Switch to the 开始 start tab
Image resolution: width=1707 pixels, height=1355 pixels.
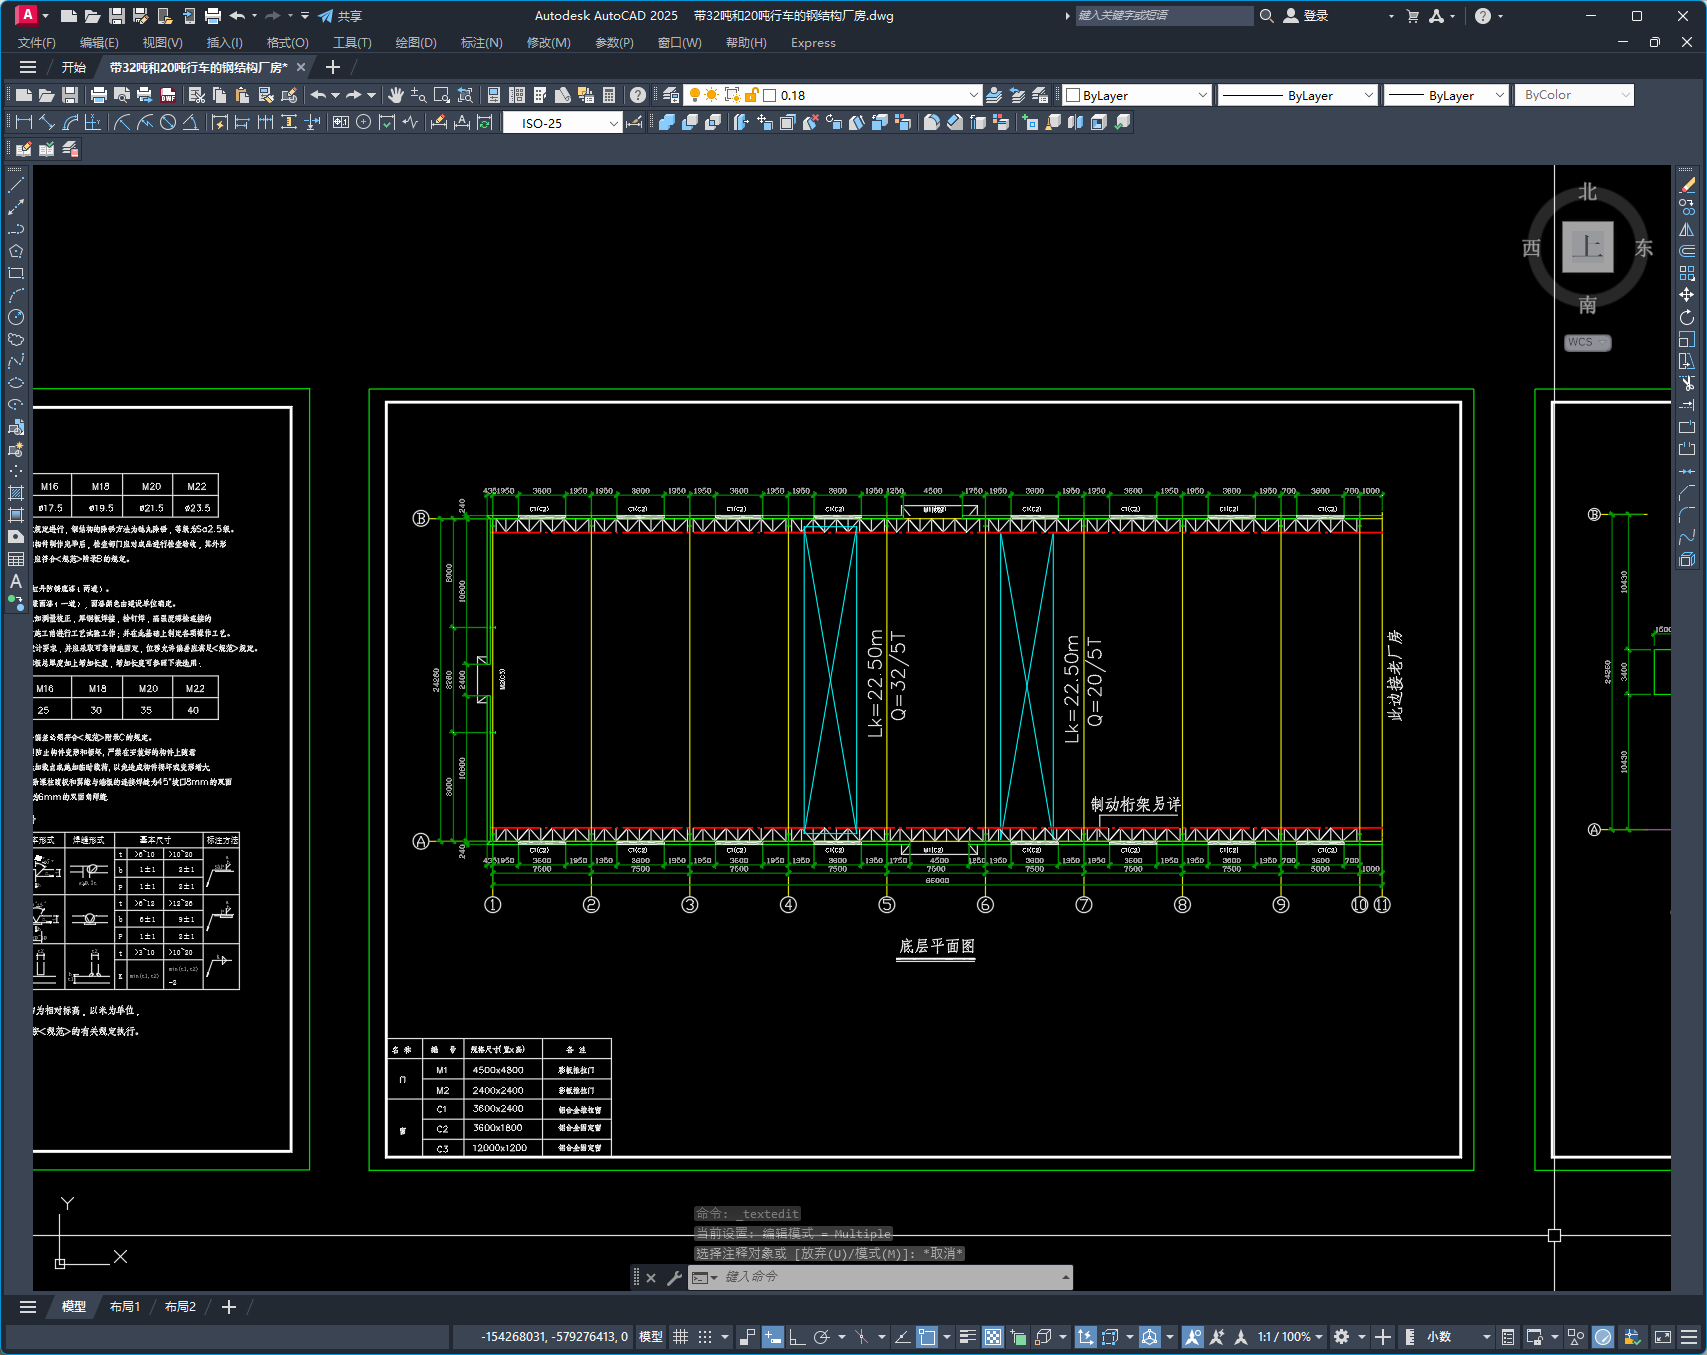pyautogui.click(x=74, y=67)
